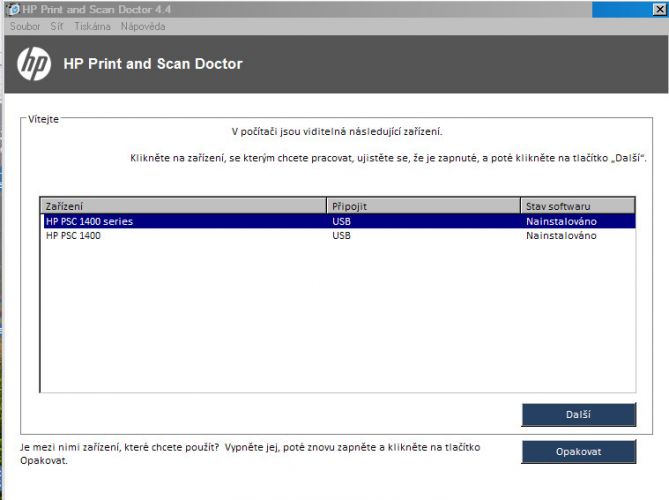Click the Další button
The height and width of the screenshot is (500, 669).
[579, 414]
